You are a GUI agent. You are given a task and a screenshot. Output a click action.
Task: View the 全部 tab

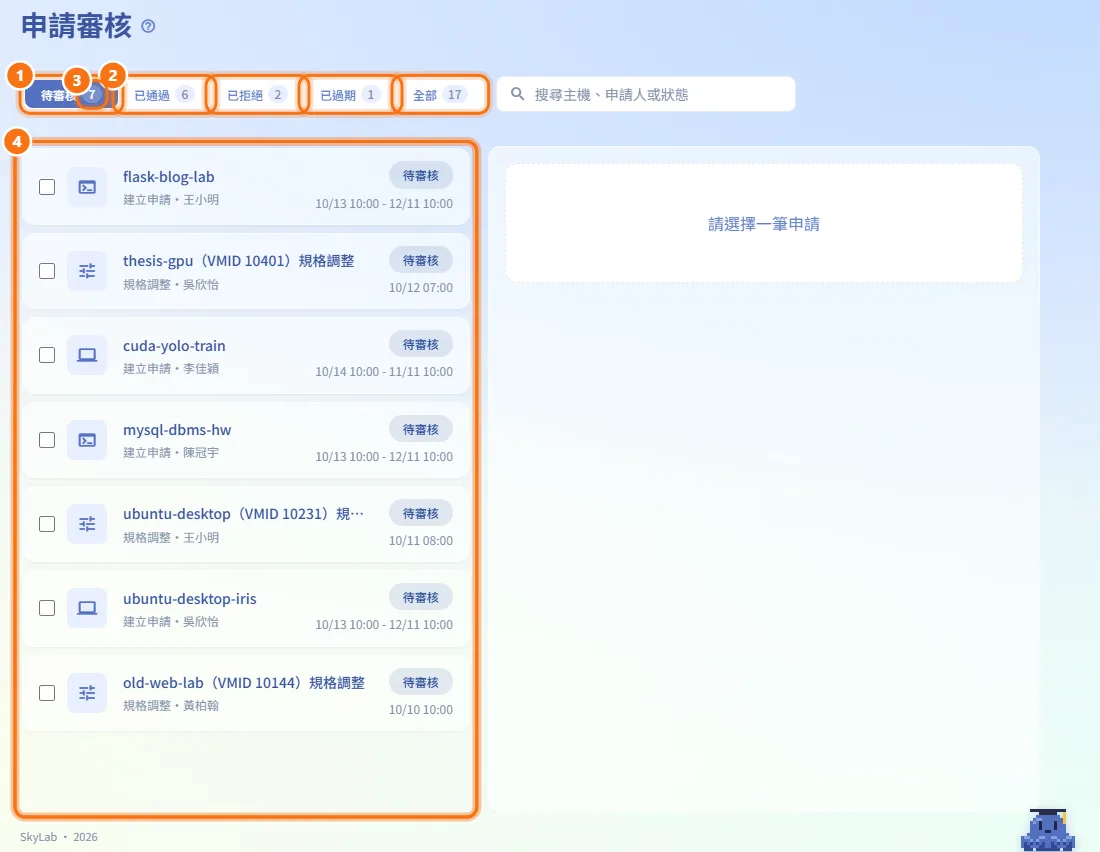click(x=441, y=95)
